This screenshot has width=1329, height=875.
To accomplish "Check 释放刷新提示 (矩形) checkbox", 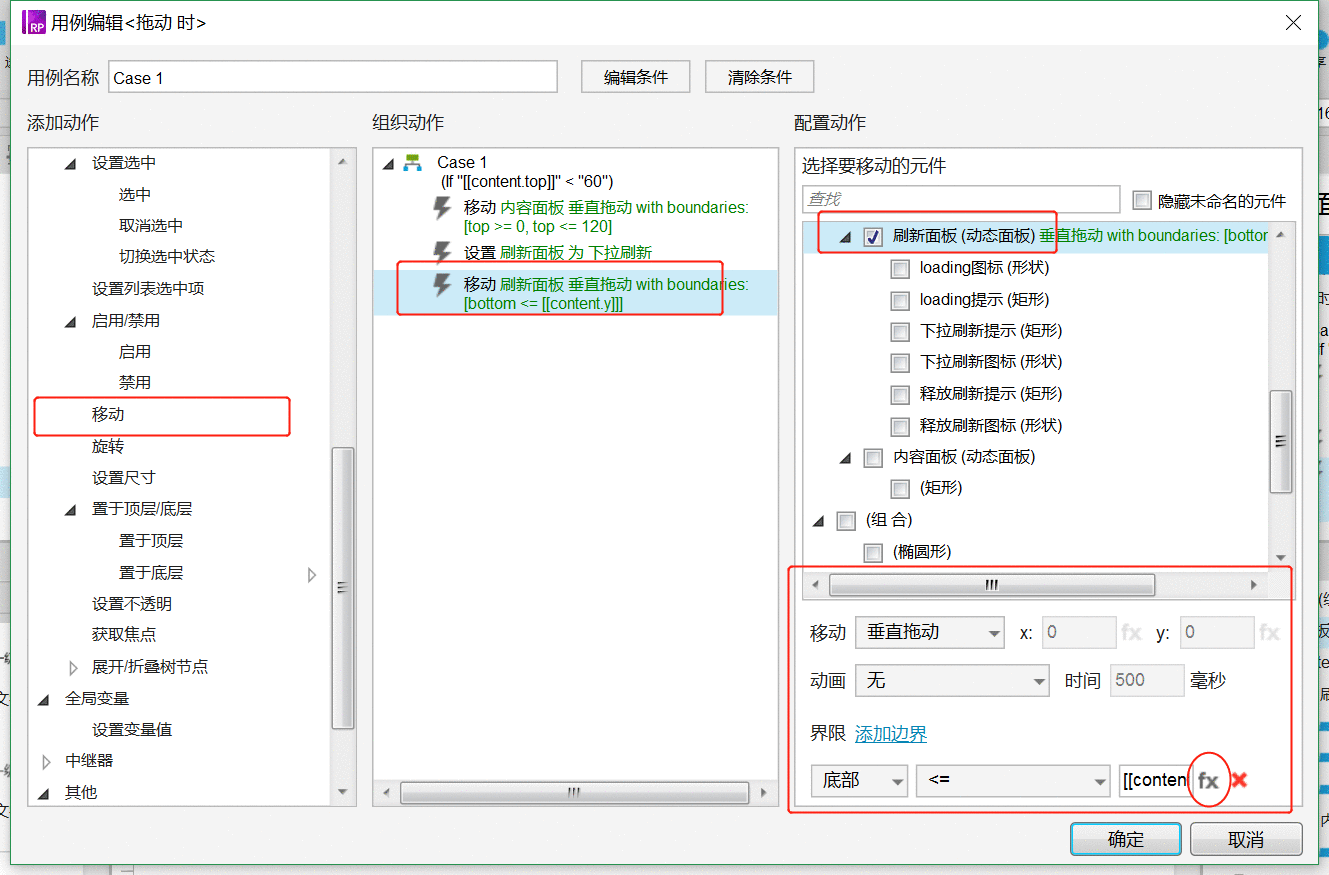I will (900, 395).
